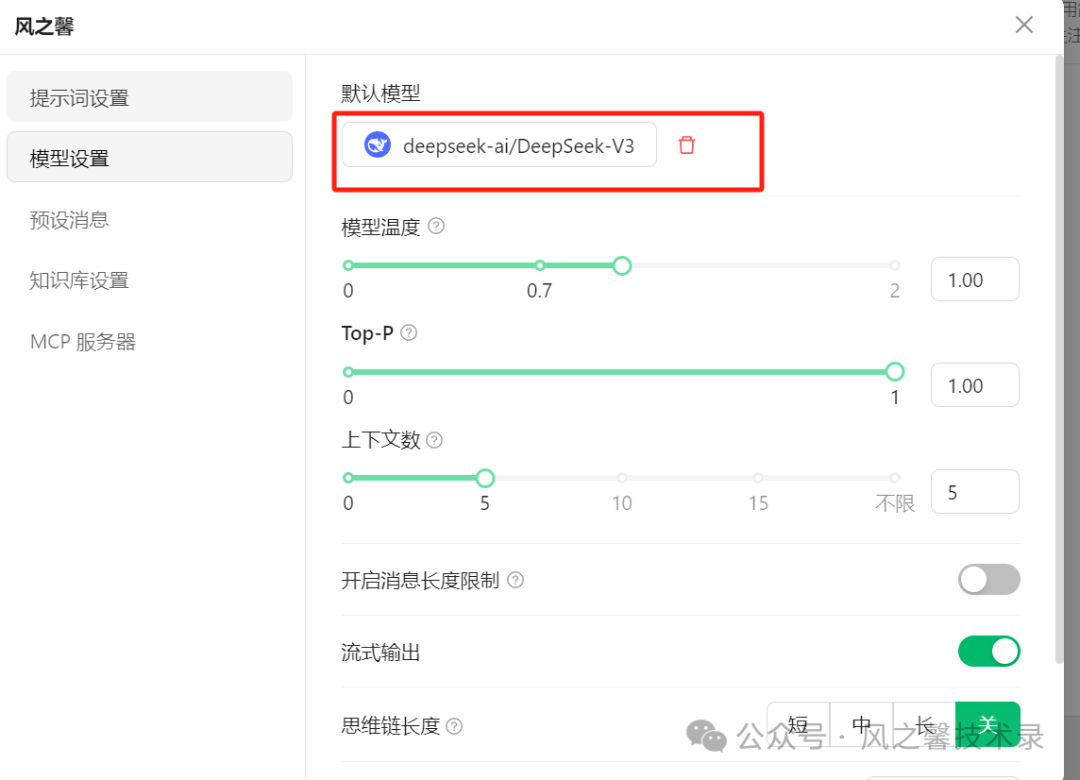Show help for 模型温度 setting
Viewport: 1080px width, 780px height.
pos(436,226)
